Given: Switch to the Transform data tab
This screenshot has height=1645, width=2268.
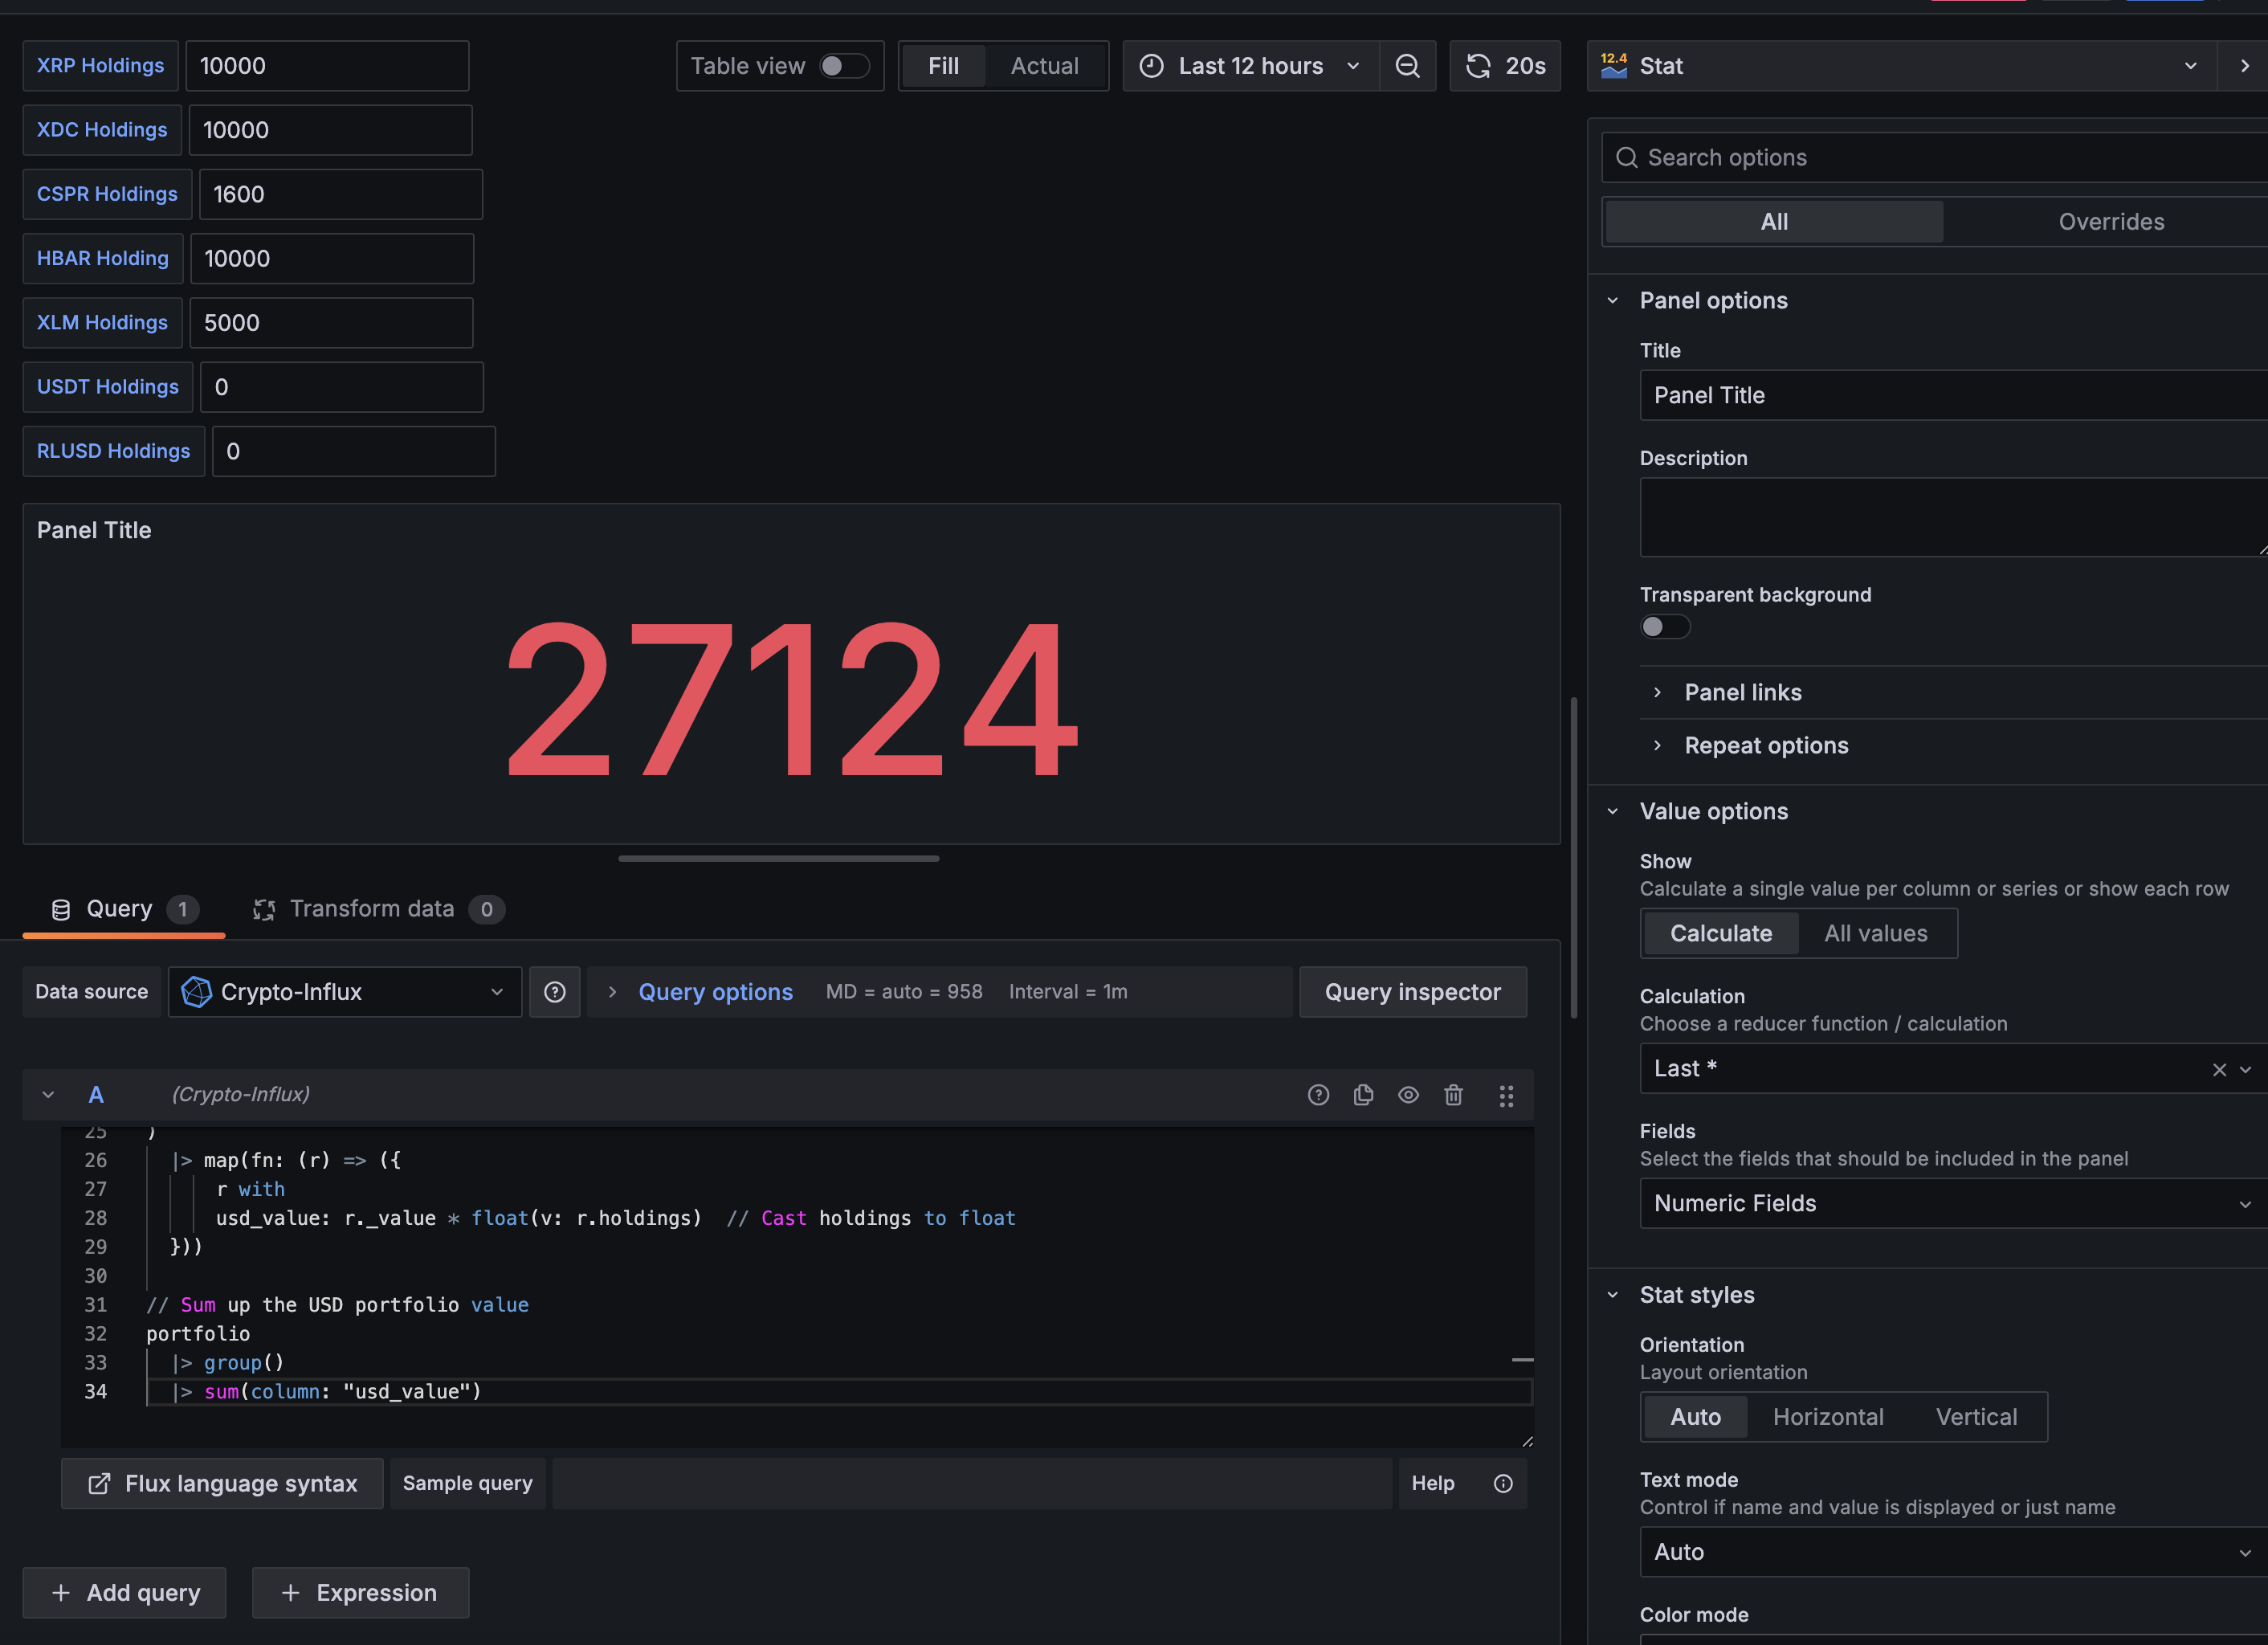Looking at the screenshot, I should coord(372,909).
